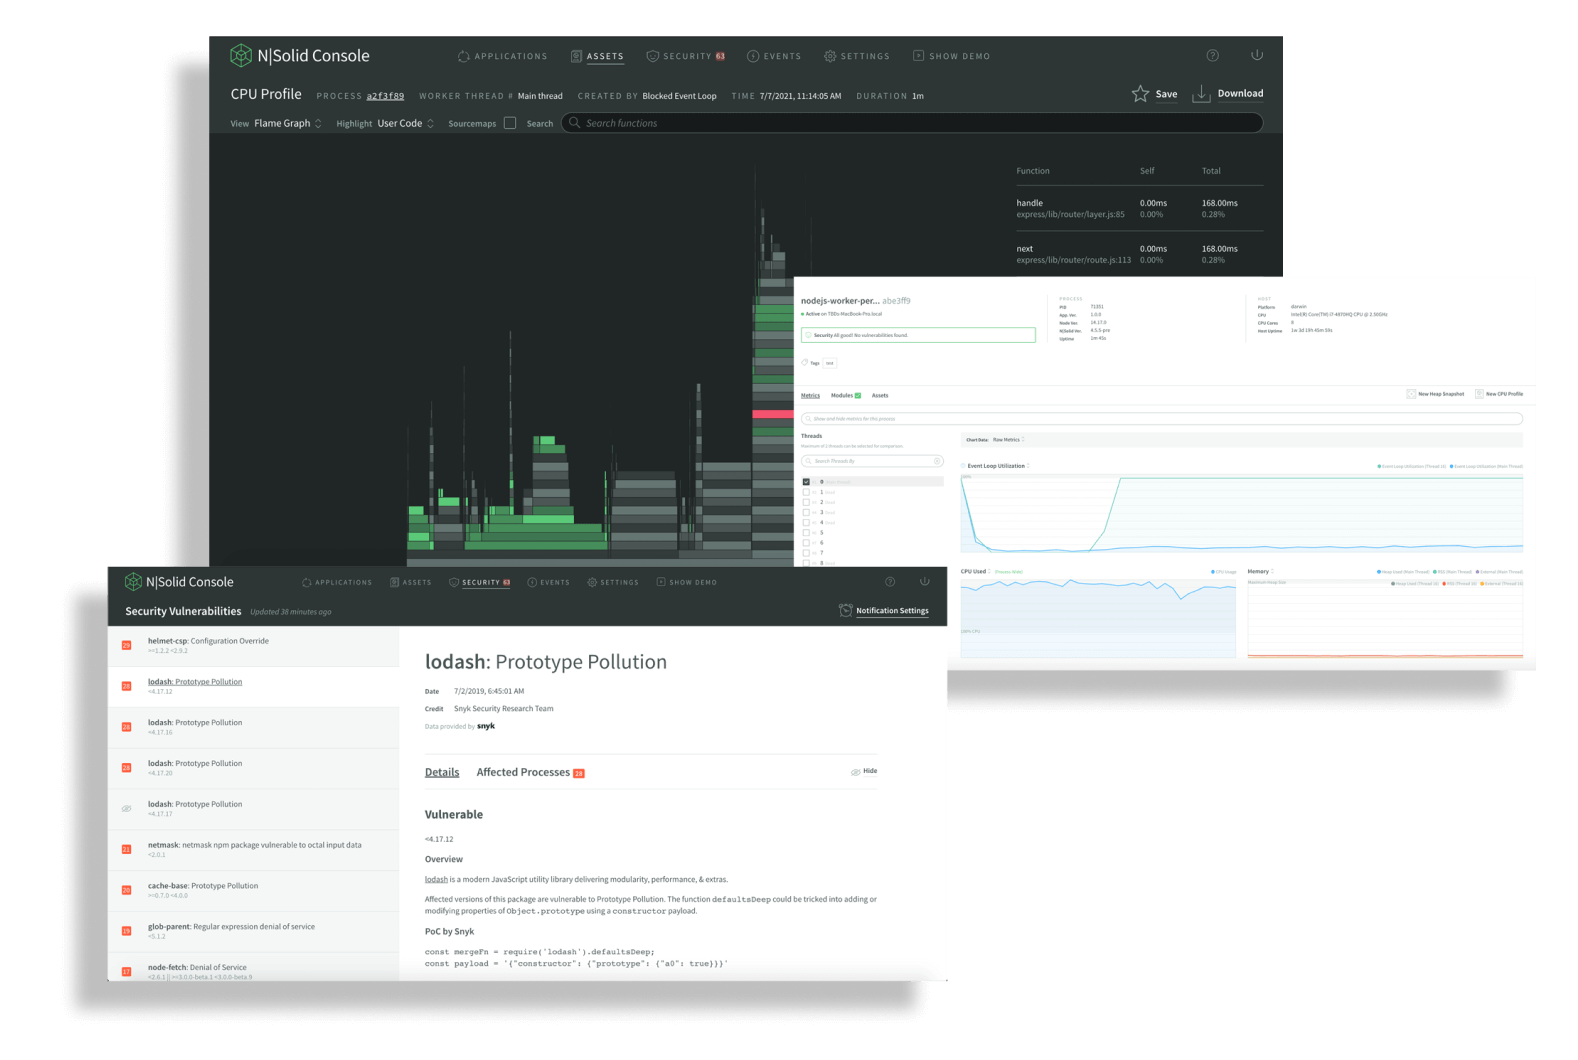The image size is (1578, 1060).
Task: Open Applications in CPU Profile window nav
Action: (x=502, y=56)
